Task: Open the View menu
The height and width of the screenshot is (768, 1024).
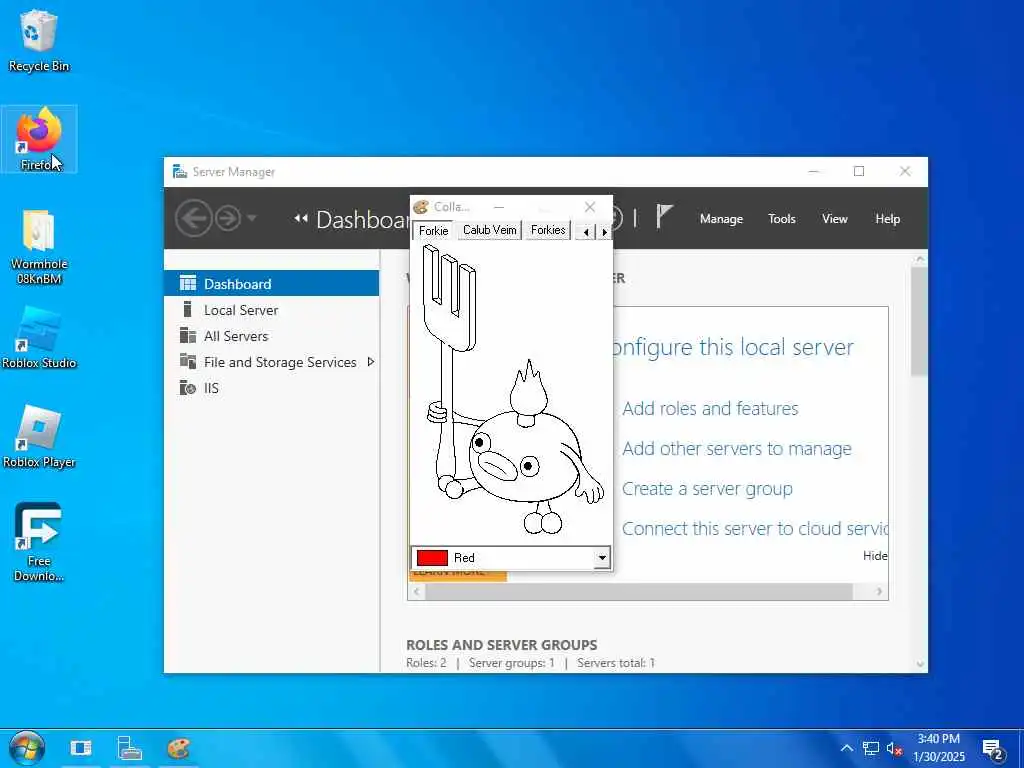Action: pyautogui.click(x=834, y=219)
